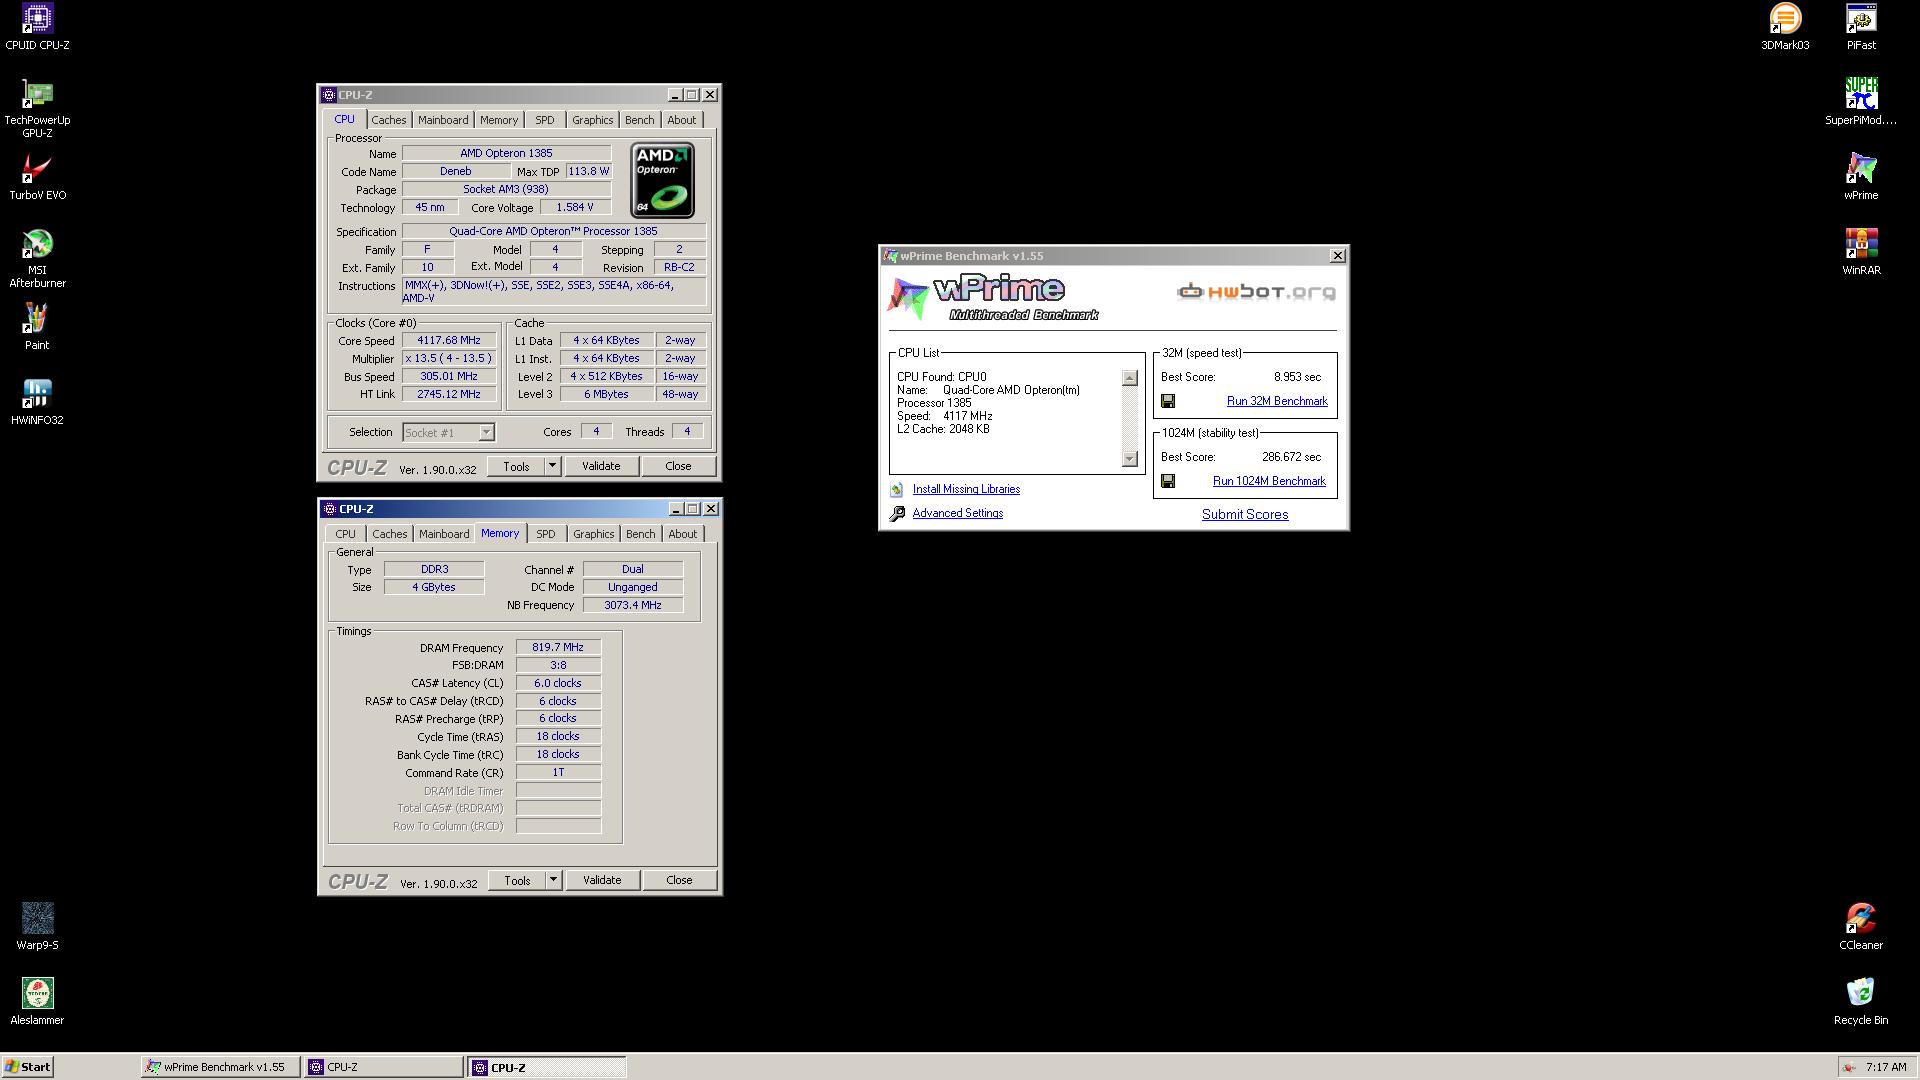Click the NB Frequency value 3073.4 MHz
The height and width of the screenshot is (1080, 1920).
click(x=633, y=605)
